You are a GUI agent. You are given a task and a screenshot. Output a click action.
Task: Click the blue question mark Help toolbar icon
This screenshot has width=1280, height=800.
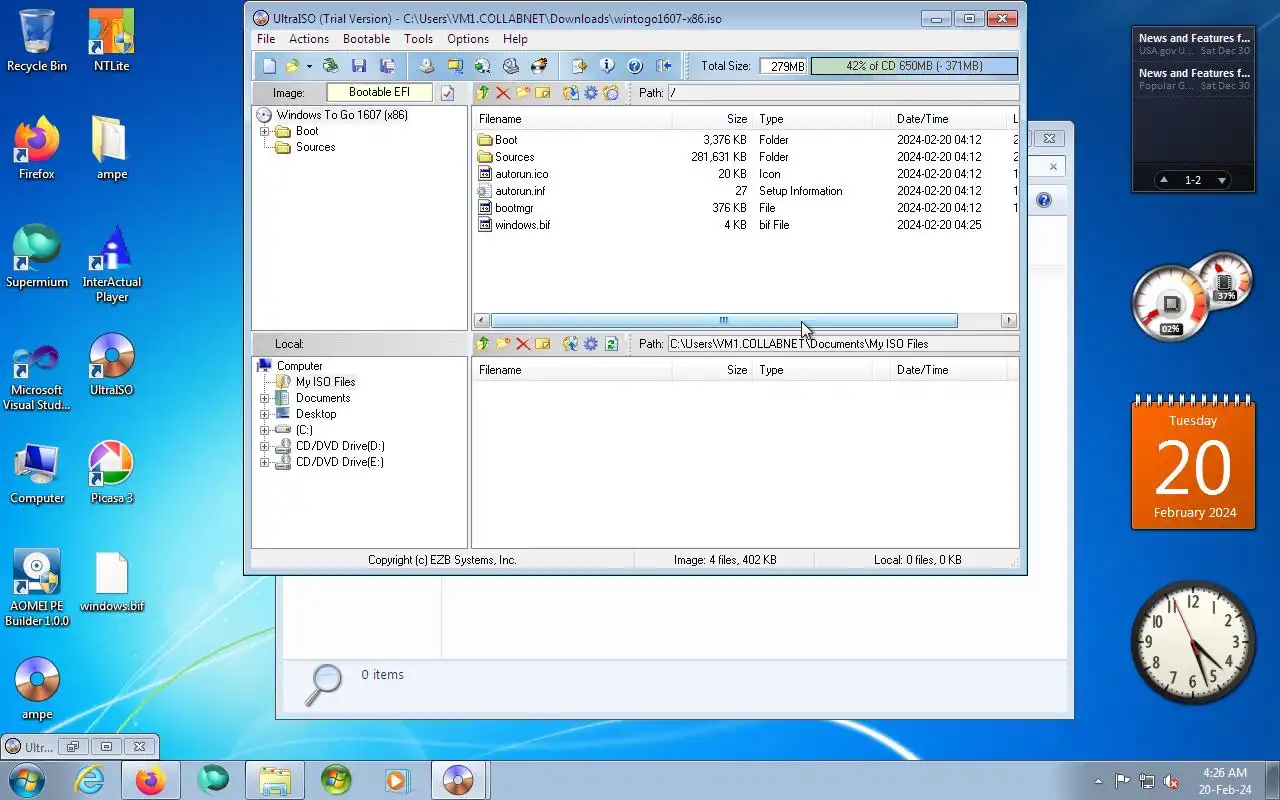click(x=635, y=66)
